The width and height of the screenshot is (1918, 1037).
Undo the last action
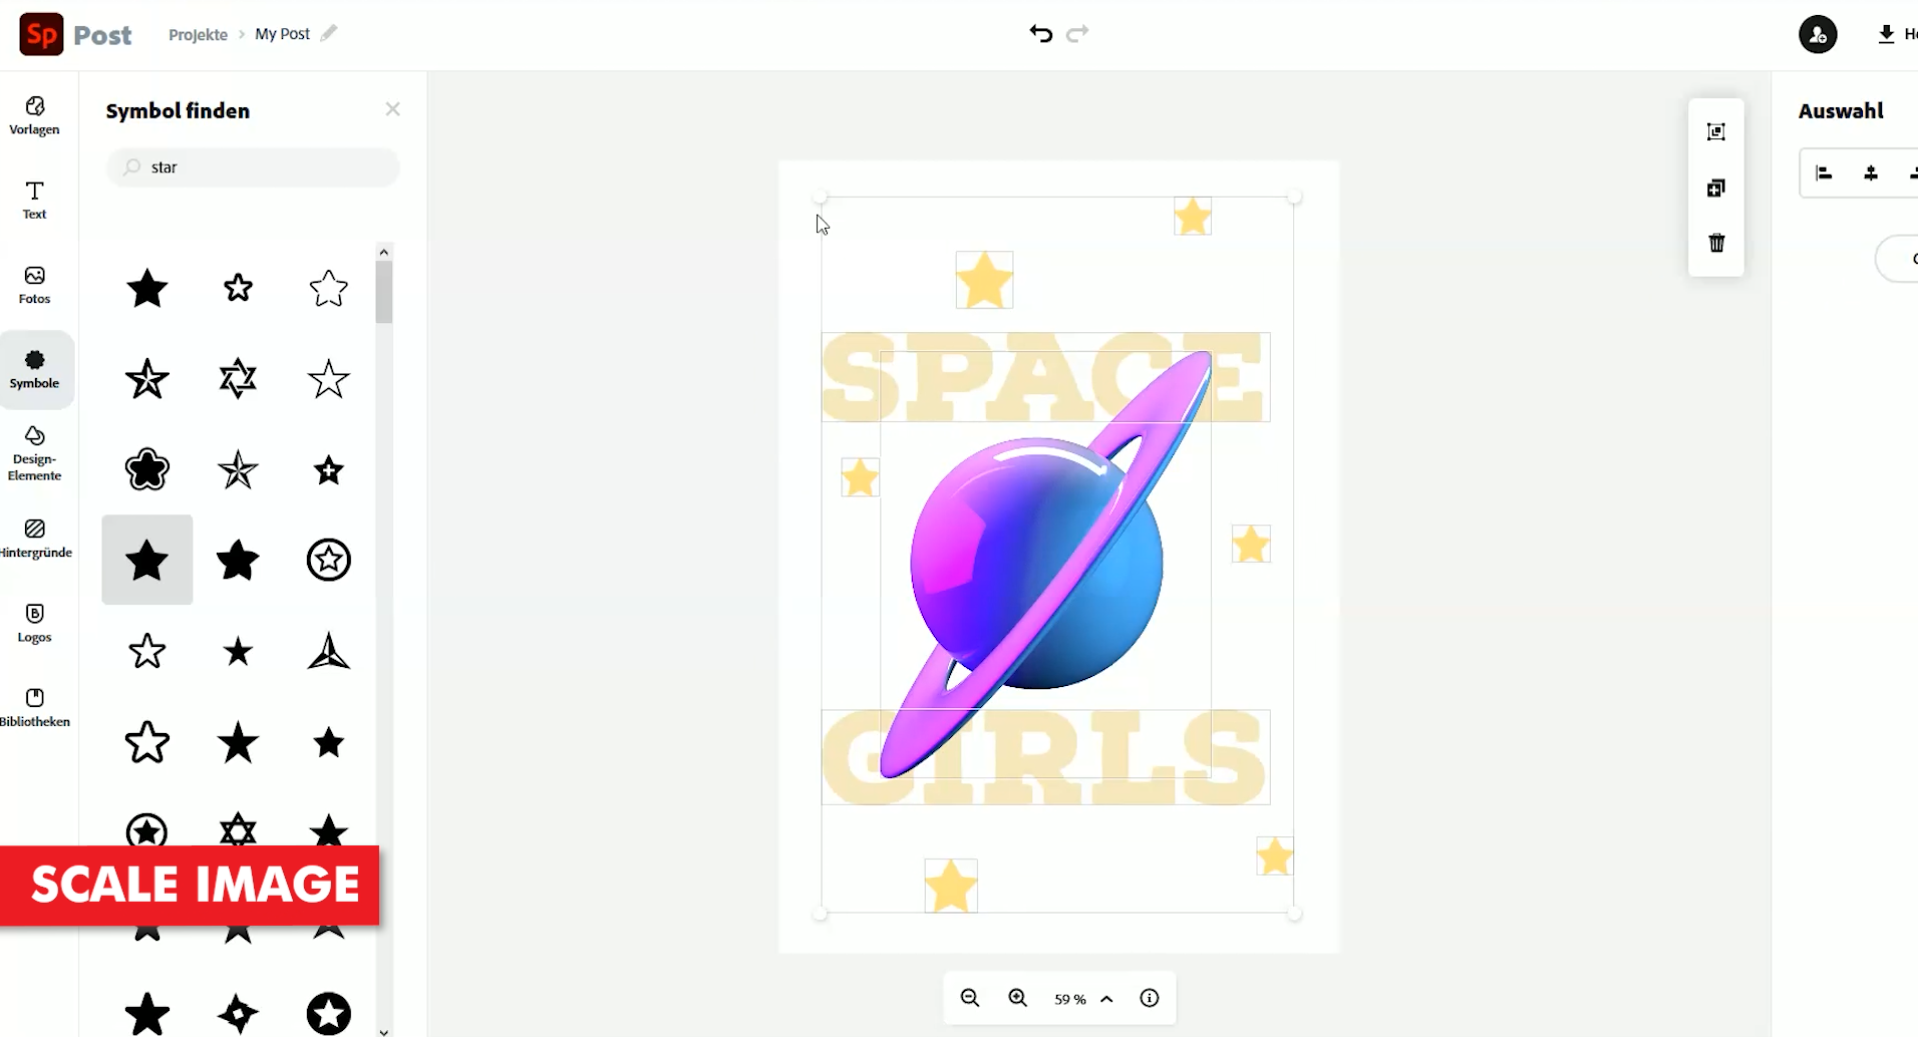click(1040, 34)
